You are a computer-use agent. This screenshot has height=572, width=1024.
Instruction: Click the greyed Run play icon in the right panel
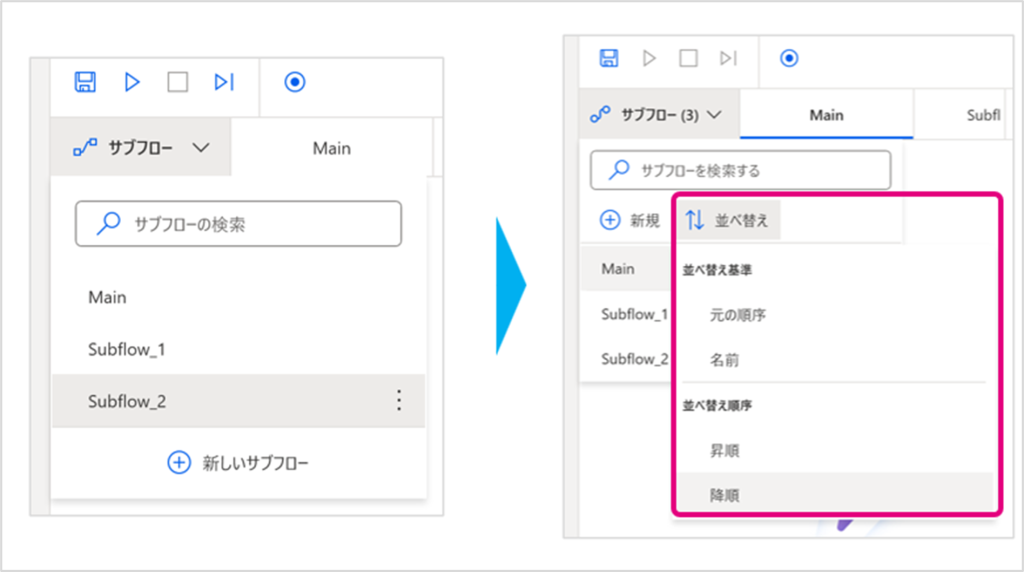(x=648, y=58)
